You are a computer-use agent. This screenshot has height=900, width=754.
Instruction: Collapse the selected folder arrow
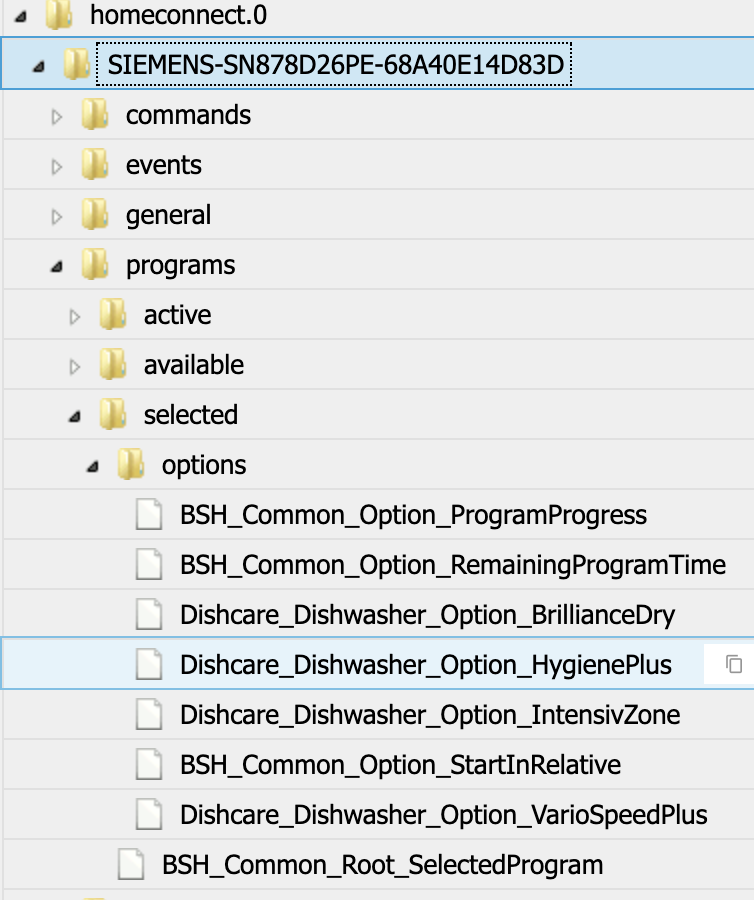click(x=75, y=417)
